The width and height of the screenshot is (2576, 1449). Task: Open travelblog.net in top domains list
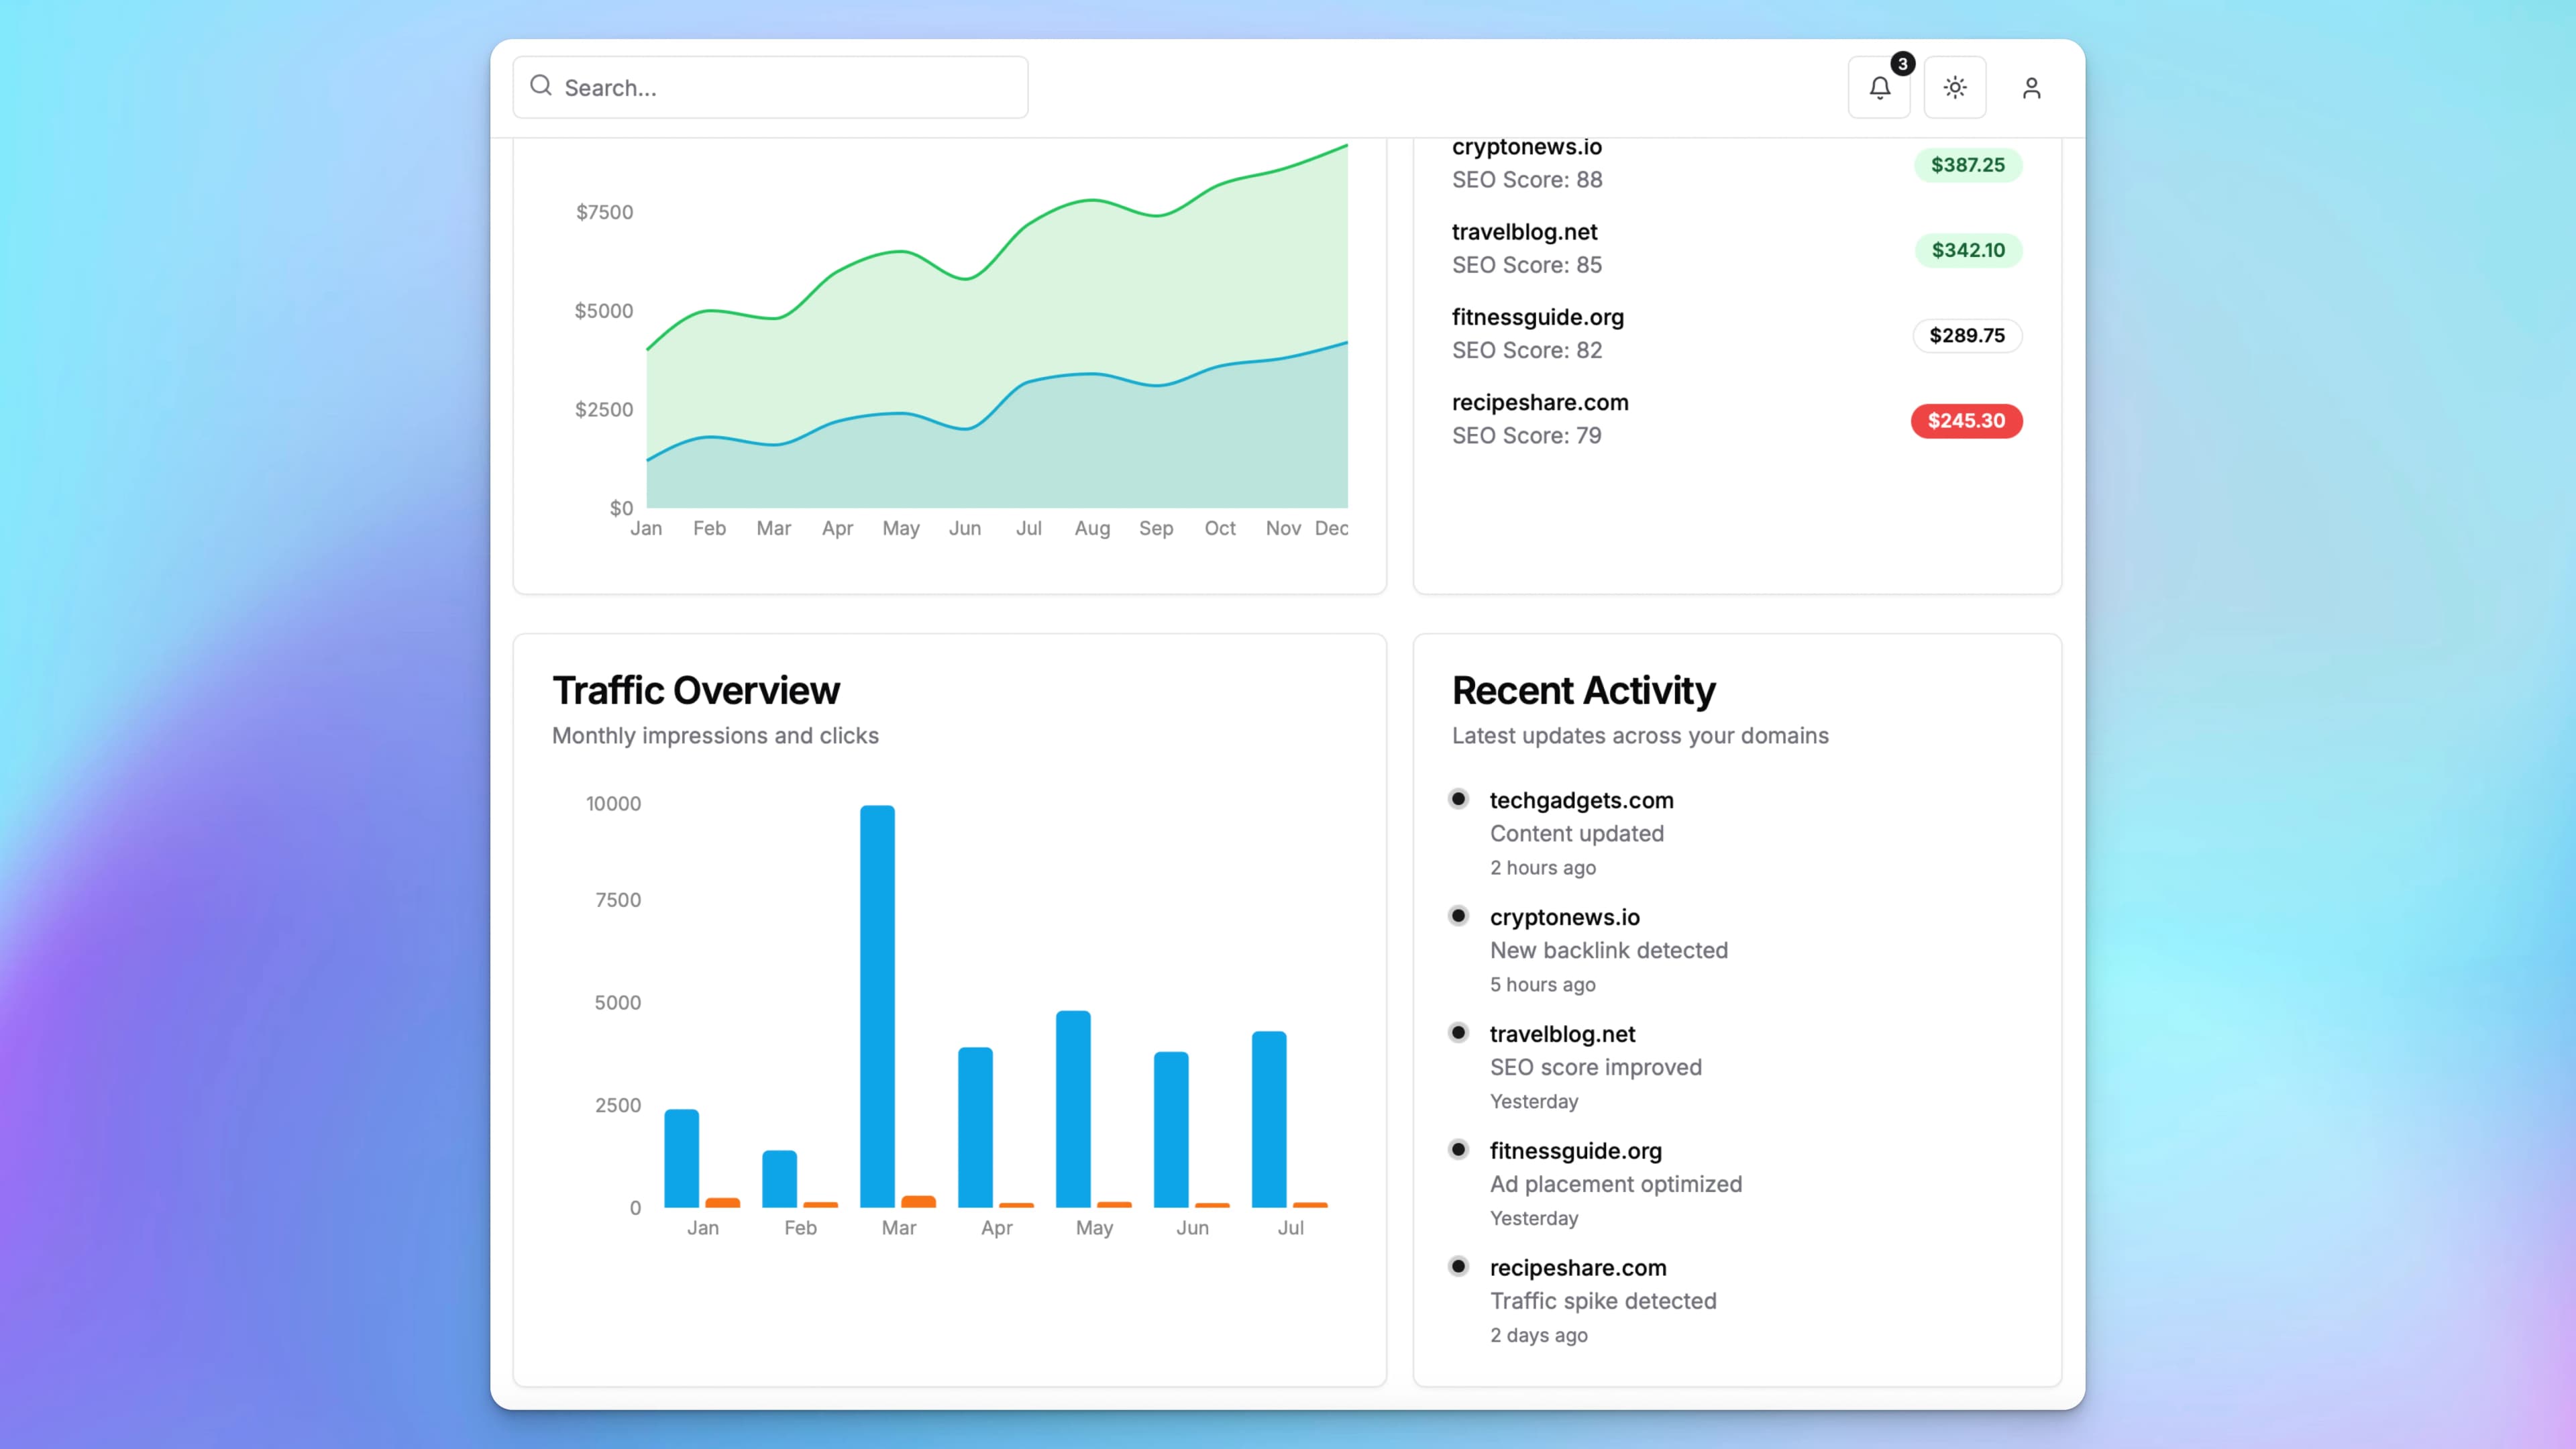tap(1524, 232)
